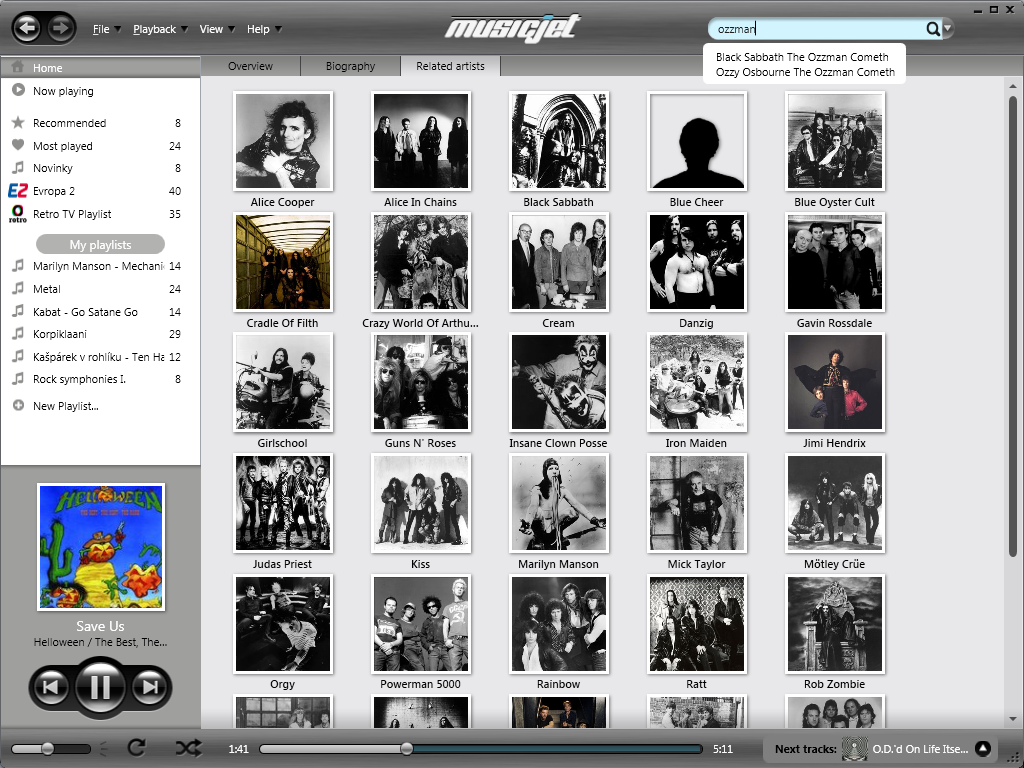Expand the View menu arrow
The width and height of the screenshot is (1024, 768).
point(231,29)
